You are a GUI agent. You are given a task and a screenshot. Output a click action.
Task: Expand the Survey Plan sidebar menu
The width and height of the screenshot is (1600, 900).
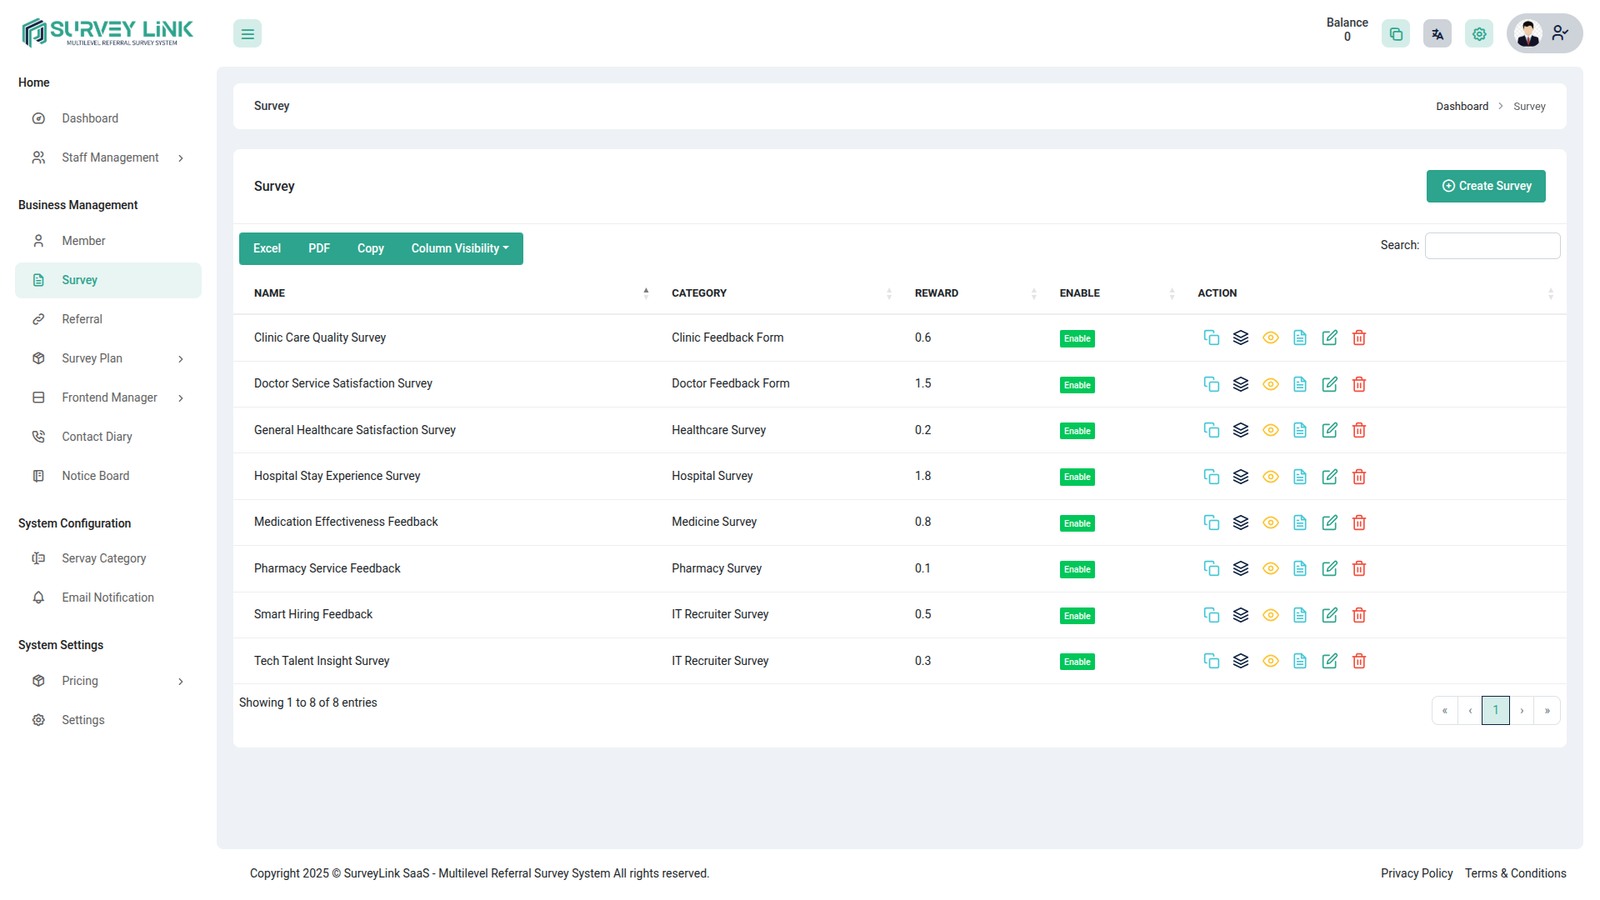click(108, 358)
